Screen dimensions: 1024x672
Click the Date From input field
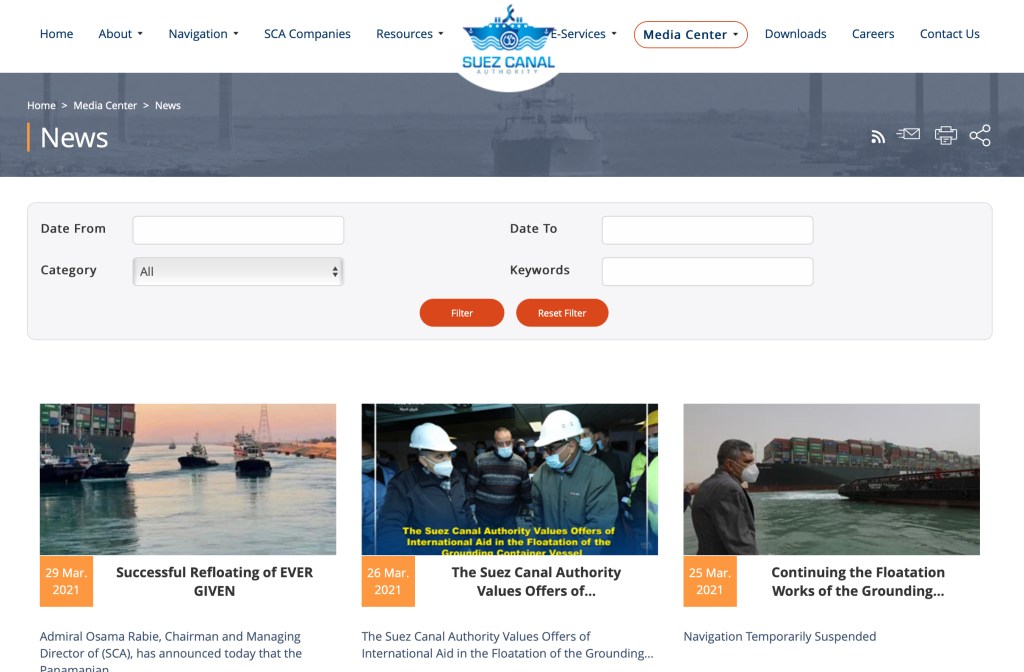(238, 230)
